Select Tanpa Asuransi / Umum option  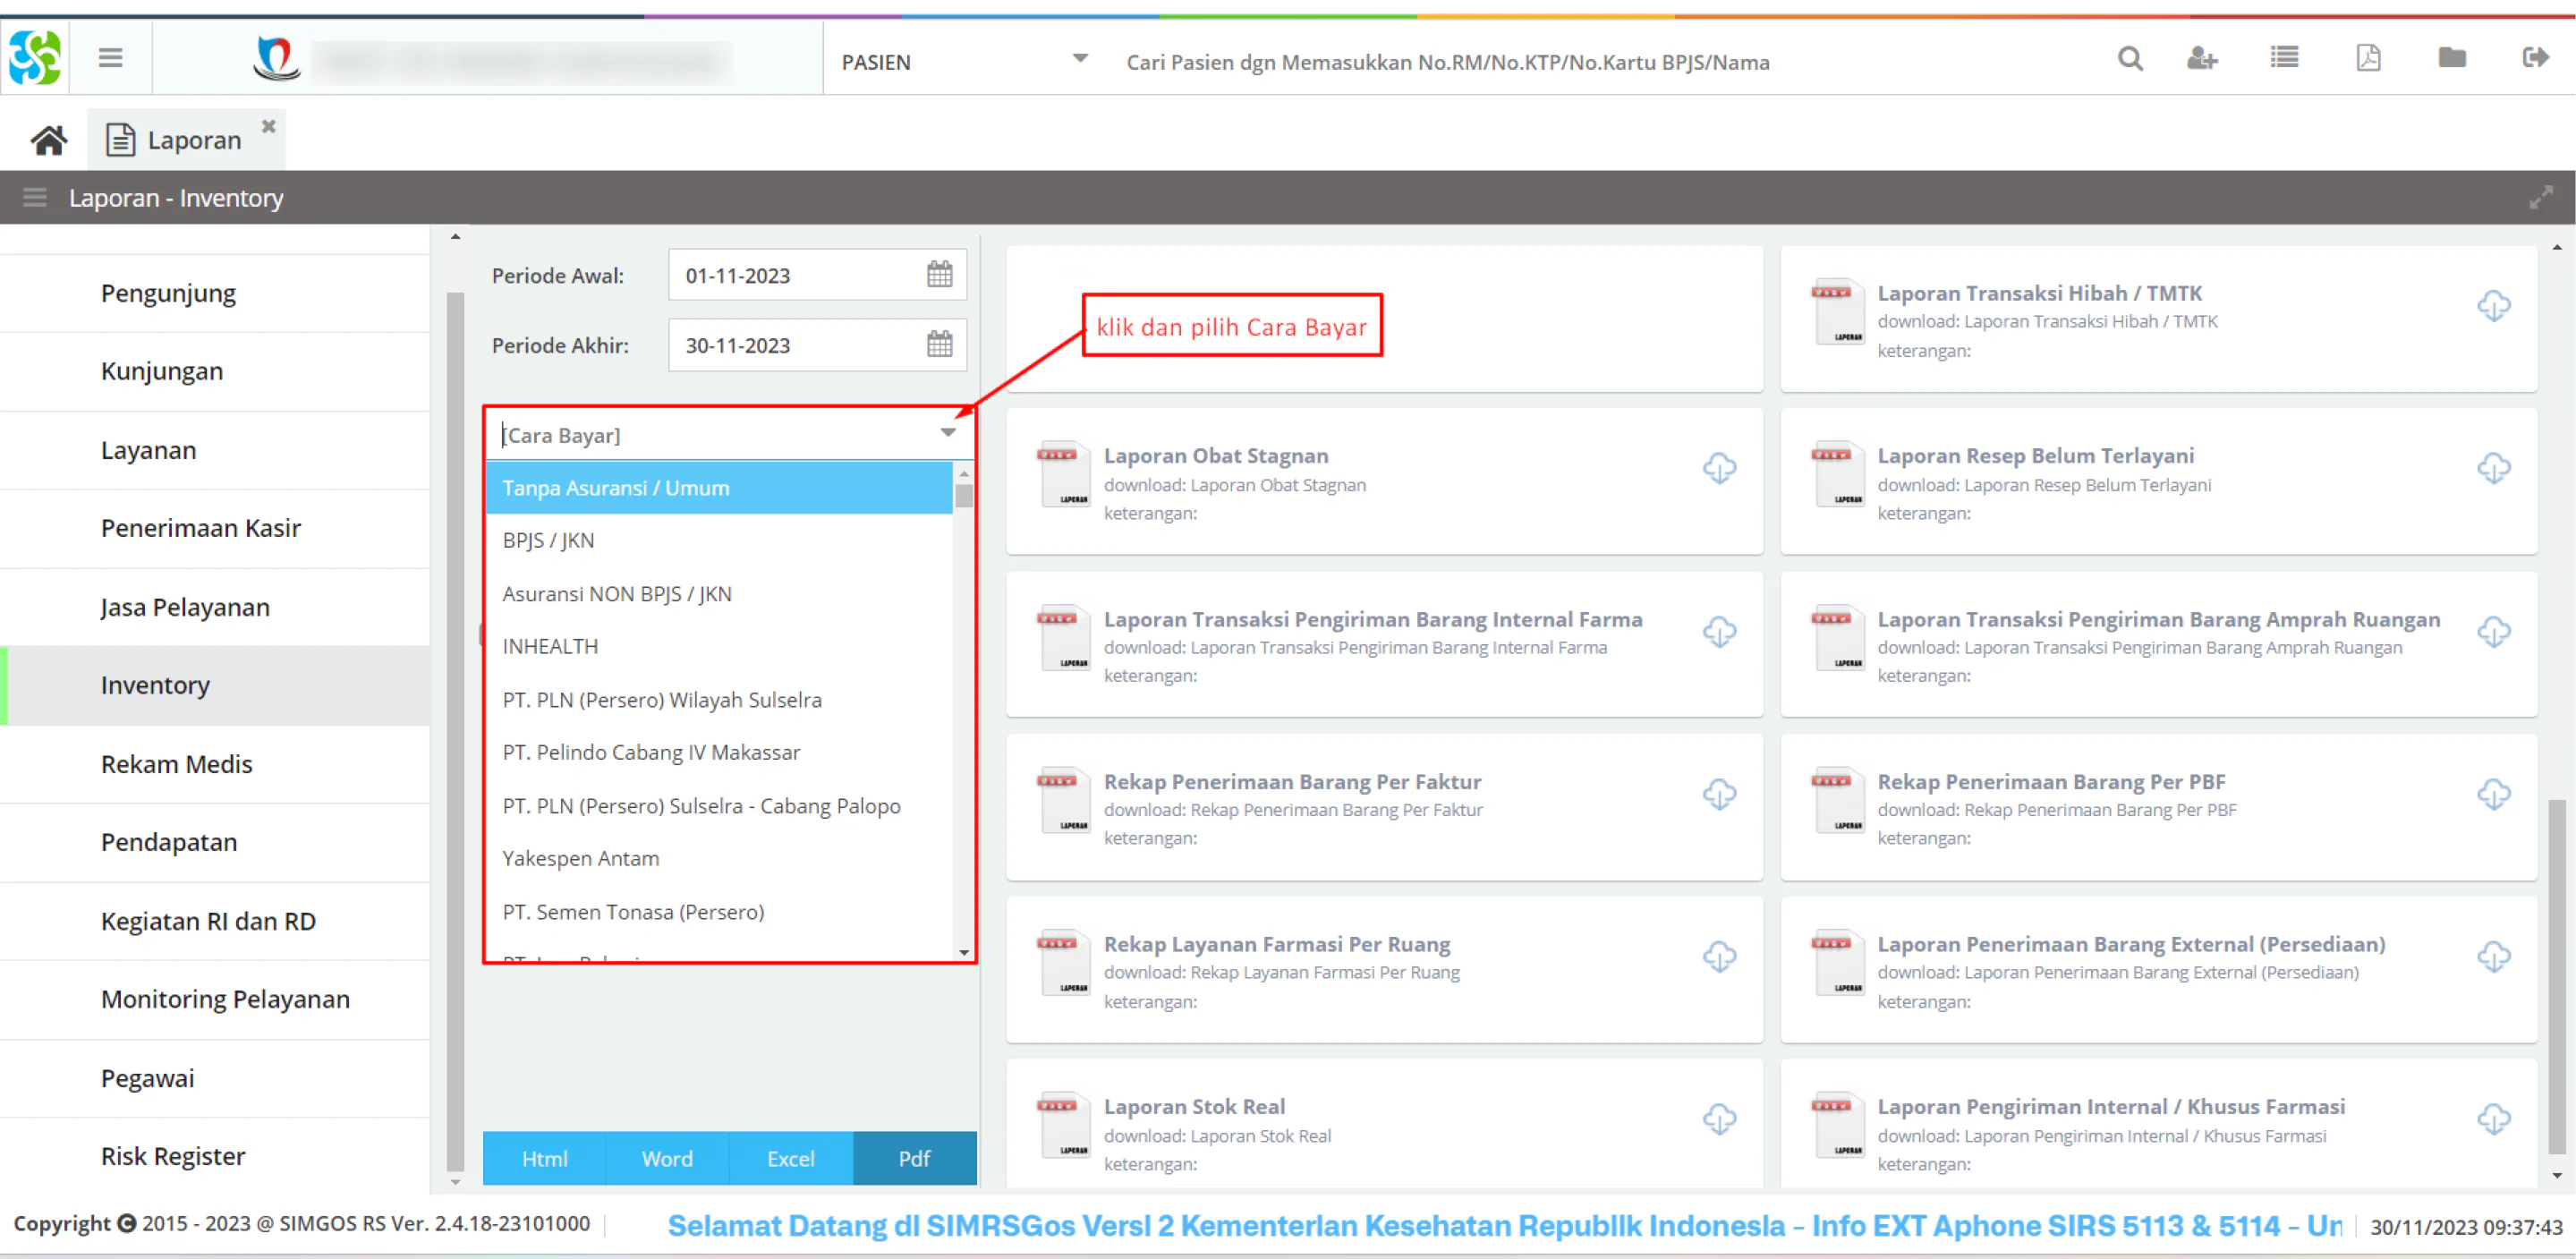pyautogui.click(x=718, y=488)
